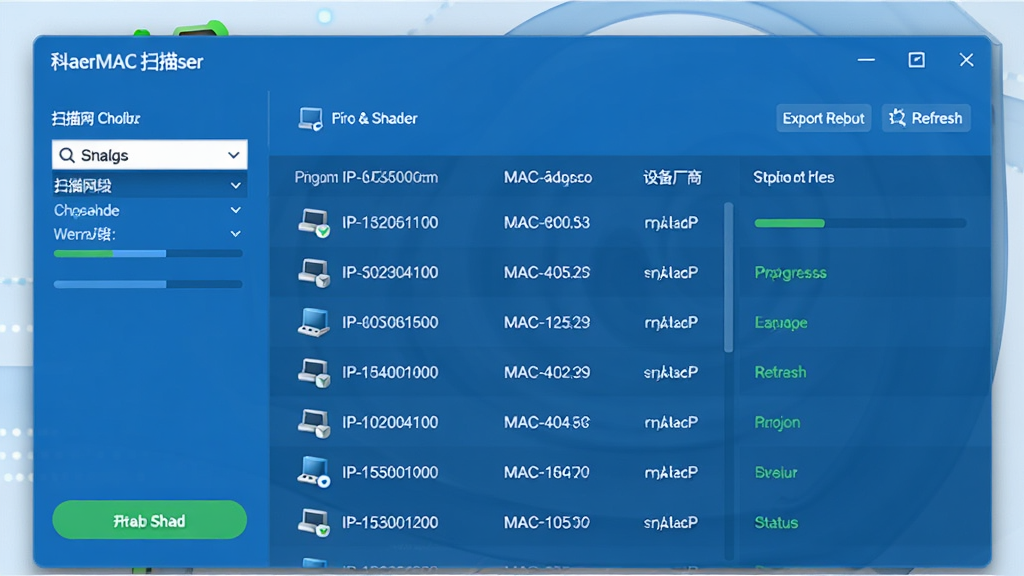Sort by MAC-adgsco column header
The width and height of the screenshot is (1024, 576).
(x=548, y=178)
